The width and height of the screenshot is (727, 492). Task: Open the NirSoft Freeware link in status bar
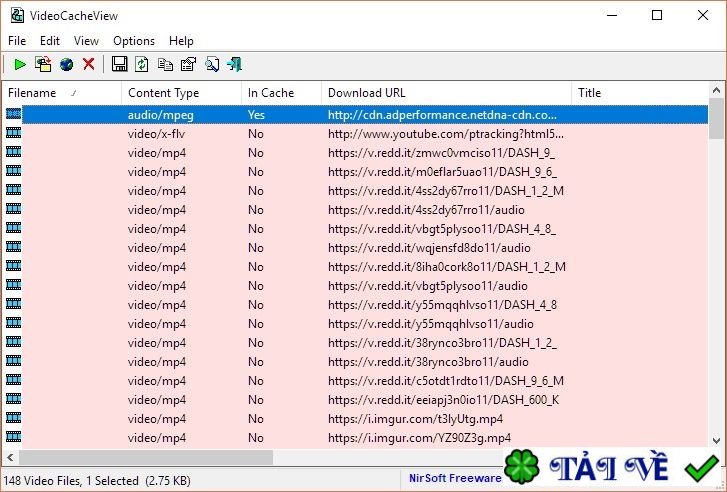coord(455,478)
